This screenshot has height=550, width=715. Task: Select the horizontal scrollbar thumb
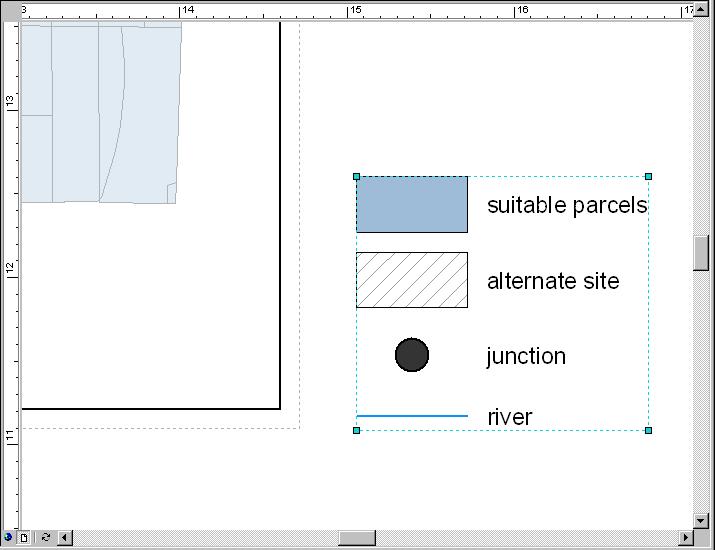click(357, 538)
